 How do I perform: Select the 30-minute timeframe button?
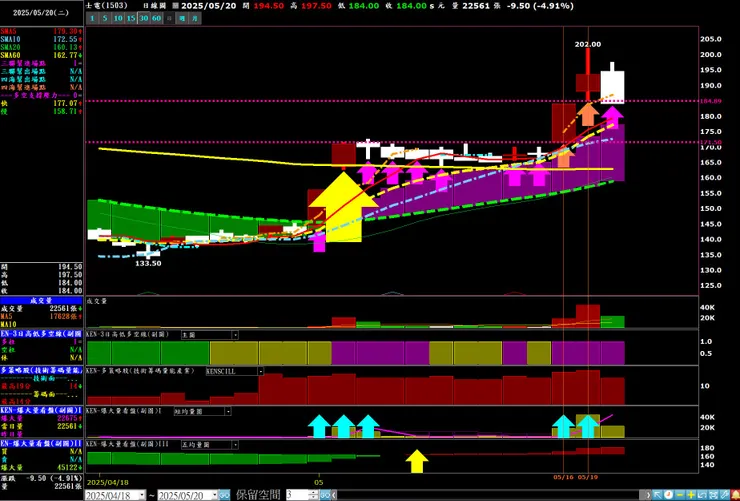143,18
